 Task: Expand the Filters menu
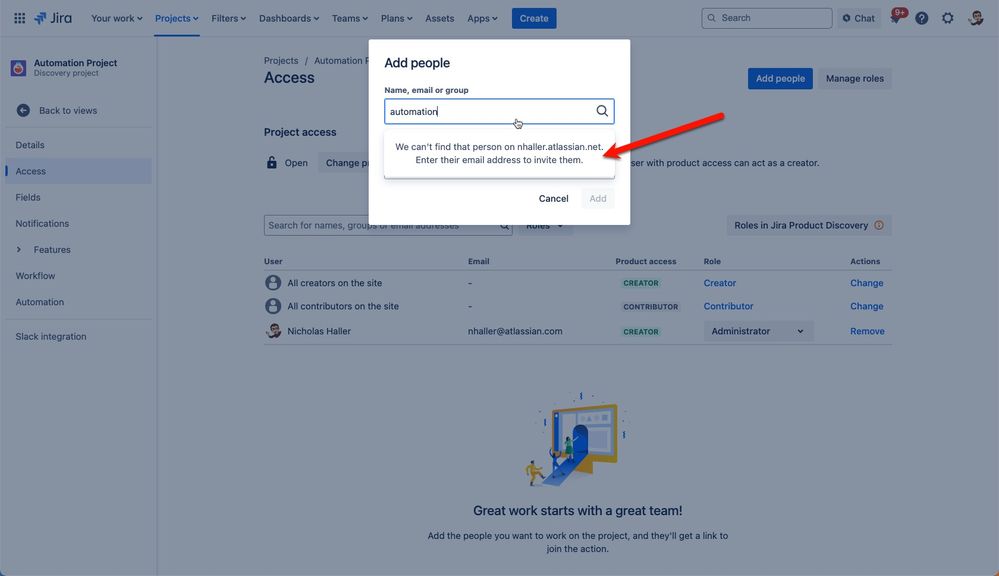228,18
